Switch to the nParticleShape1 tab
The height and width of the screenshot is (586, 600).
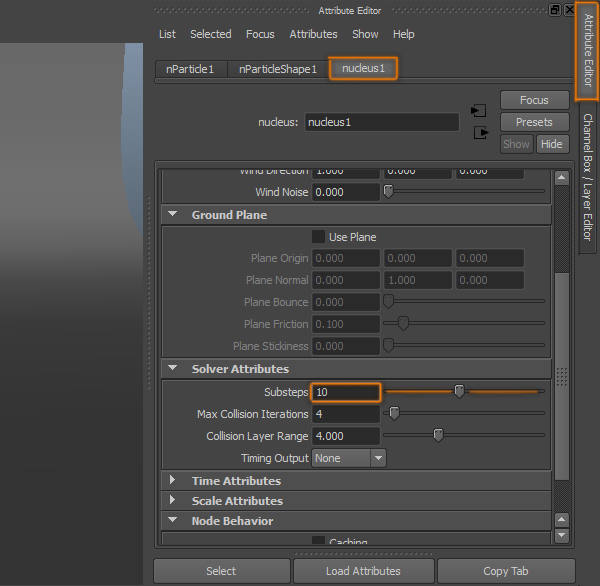coord(278,69)
